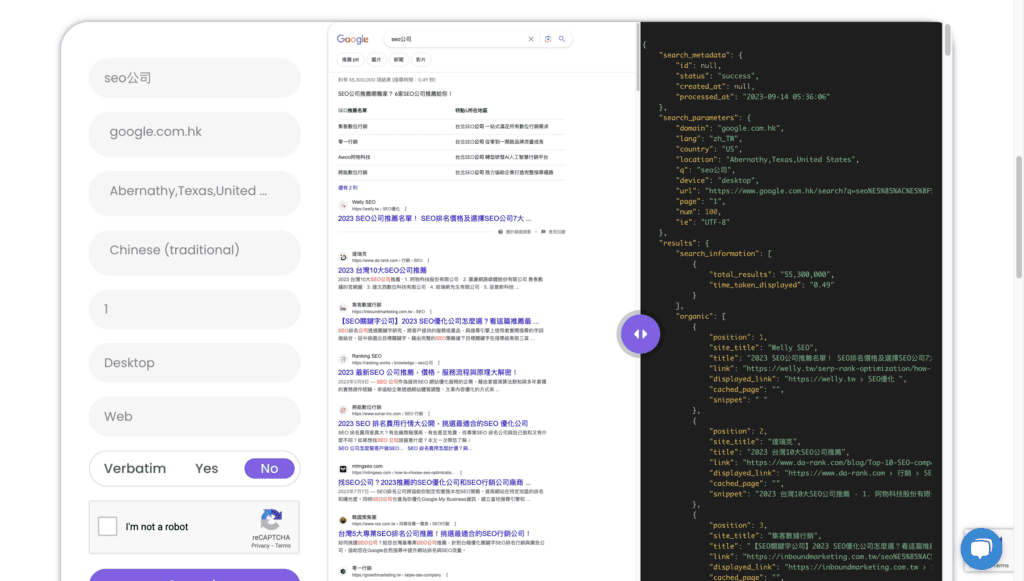The width and height of the screenshot is (1024, 581).
Task: Click the magnifier search icon in Google bar
Action: (x=562, y=39)
